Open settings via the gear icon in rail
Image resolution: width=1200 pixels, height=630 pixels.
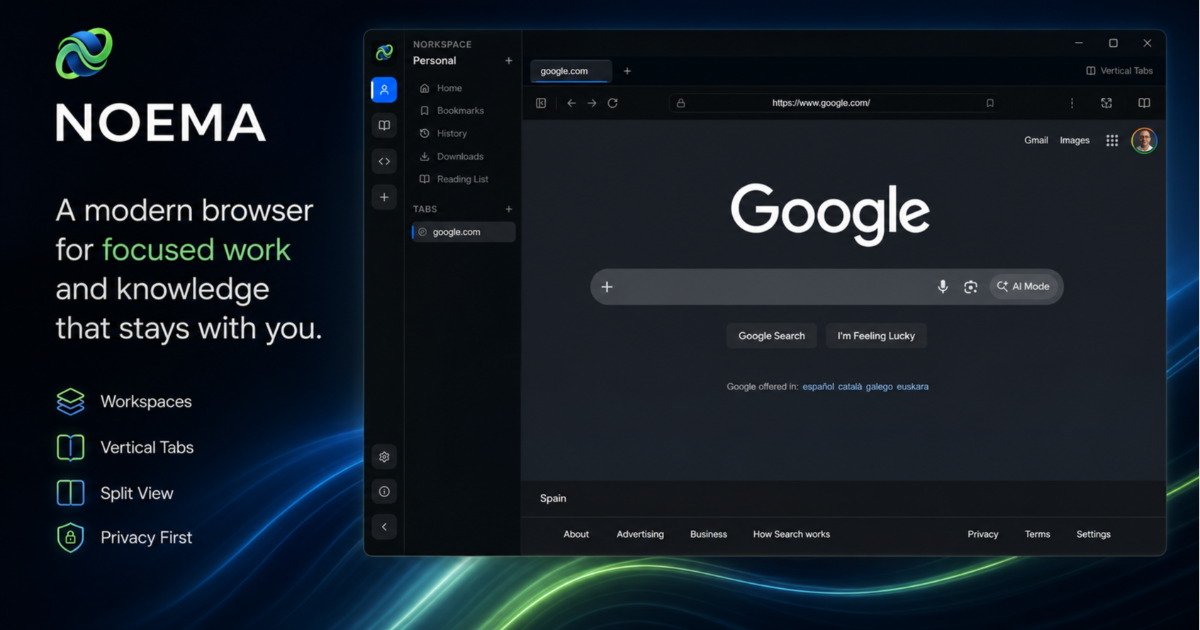coord(384,457)
